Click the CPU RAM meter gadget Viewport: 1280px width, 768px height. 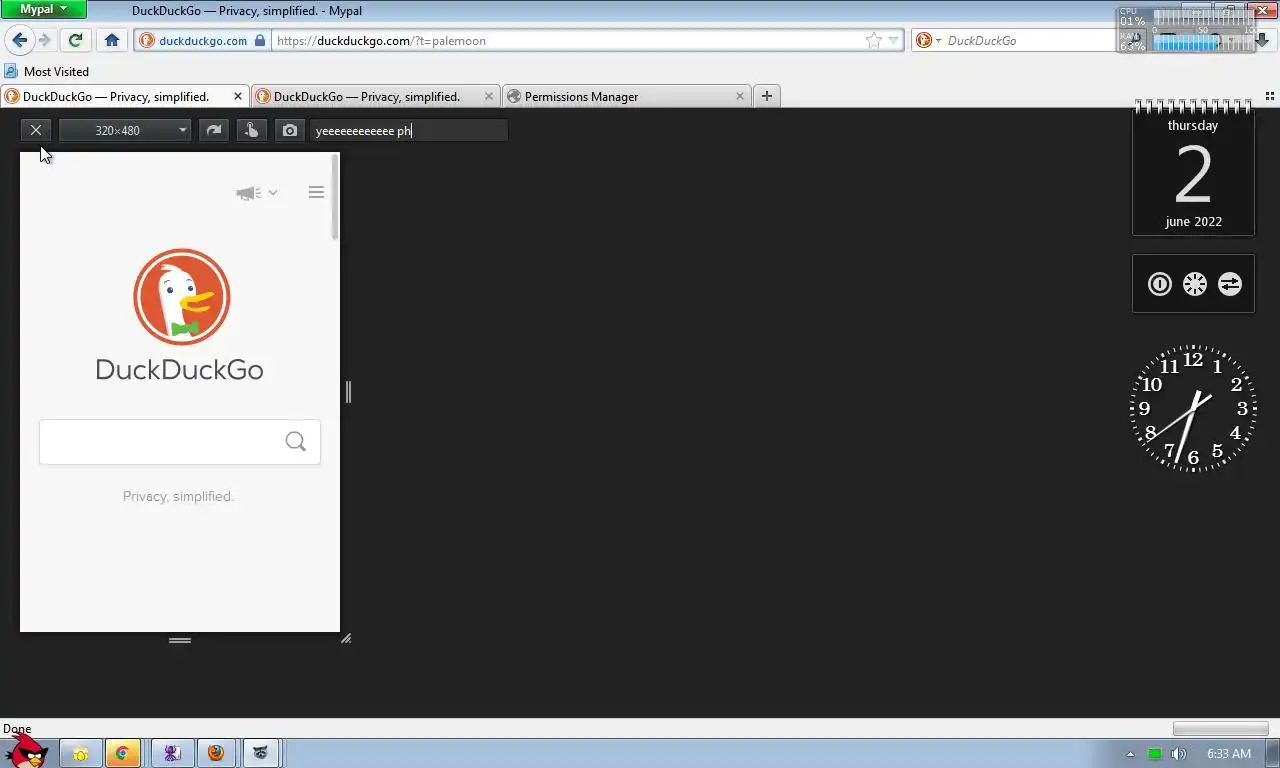pyautogui.click(x=1185, y=30)
